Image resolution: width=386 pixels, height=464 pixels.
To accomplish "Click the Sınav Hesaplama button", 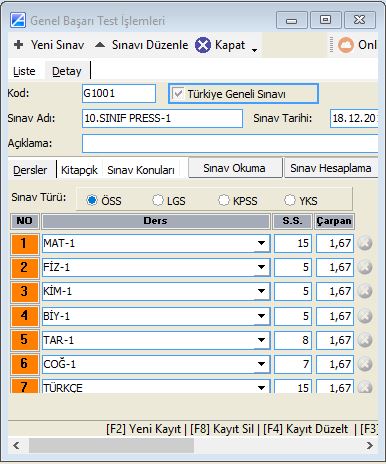I will pyautogui.click(x=331, y=168).
